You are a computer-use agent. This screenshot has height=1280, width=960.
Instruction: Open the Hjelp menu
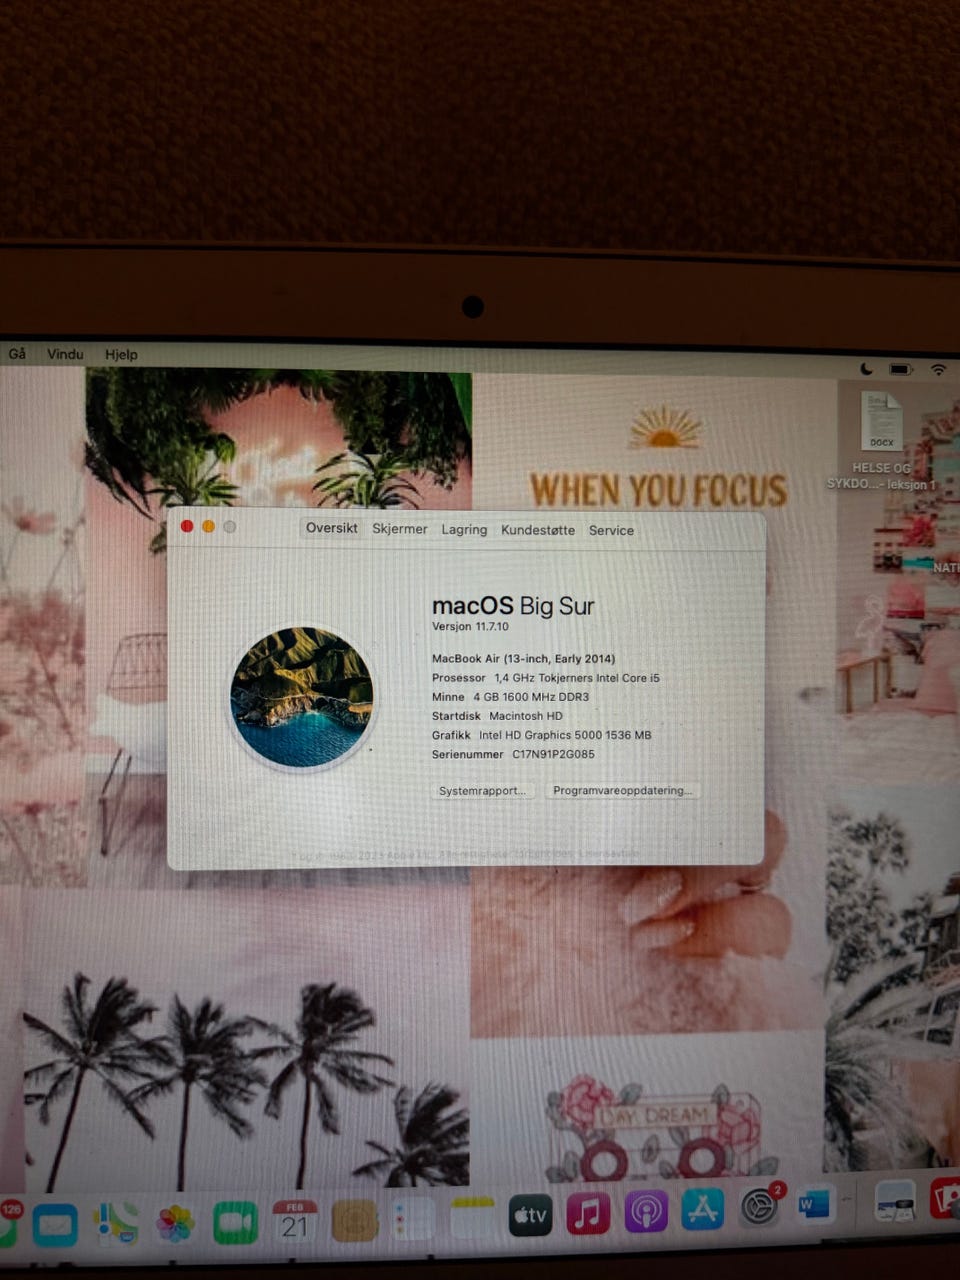point(121,354)
